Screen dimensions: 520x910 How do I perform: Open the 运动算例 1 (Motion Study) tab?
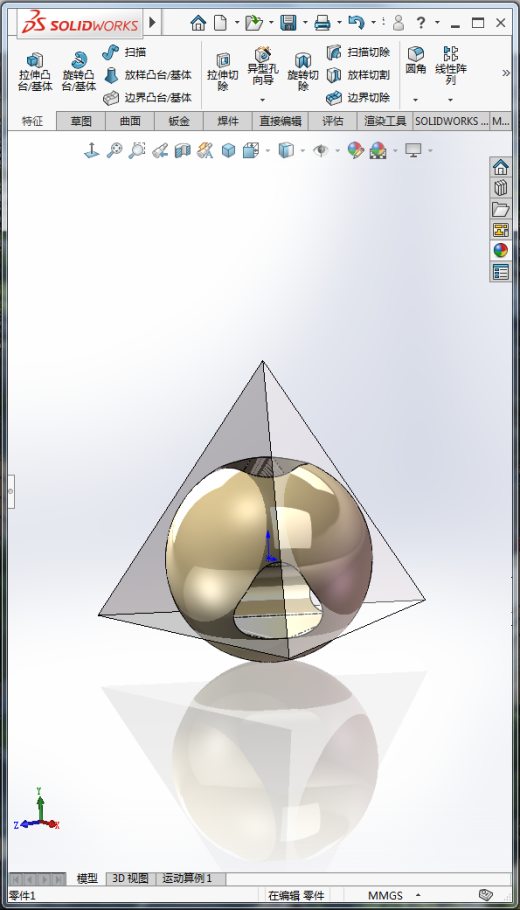pos(187,878)
